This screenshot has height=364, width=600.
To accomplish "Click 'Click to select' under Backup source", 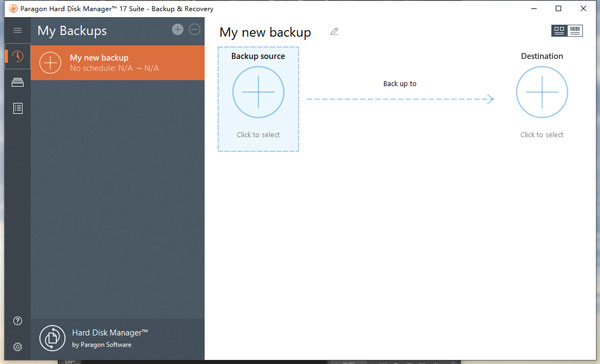I will coord(258,135).
